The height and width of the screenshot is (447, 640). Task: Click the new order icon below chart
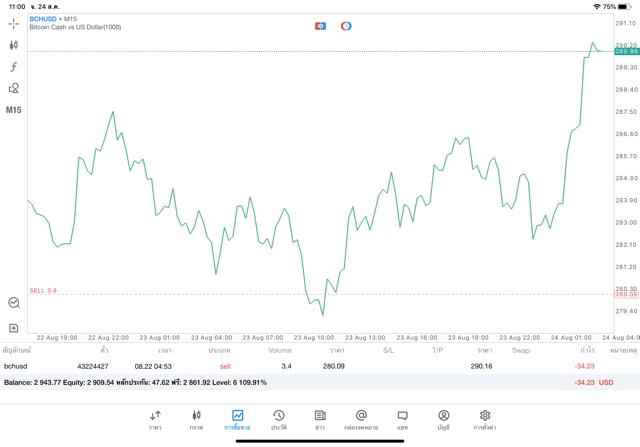[x=14, y=328]
